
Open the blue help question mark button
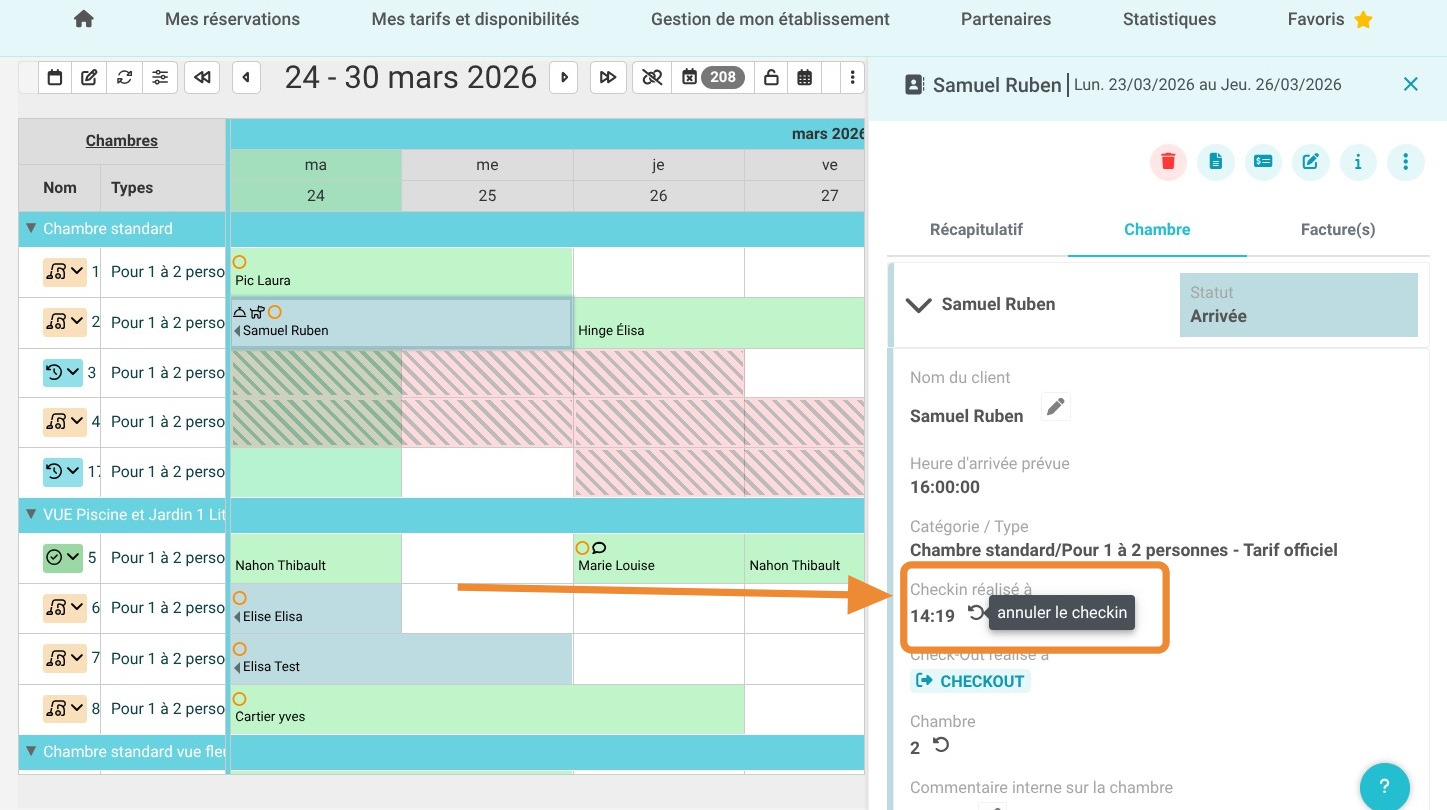(1385, 785)
